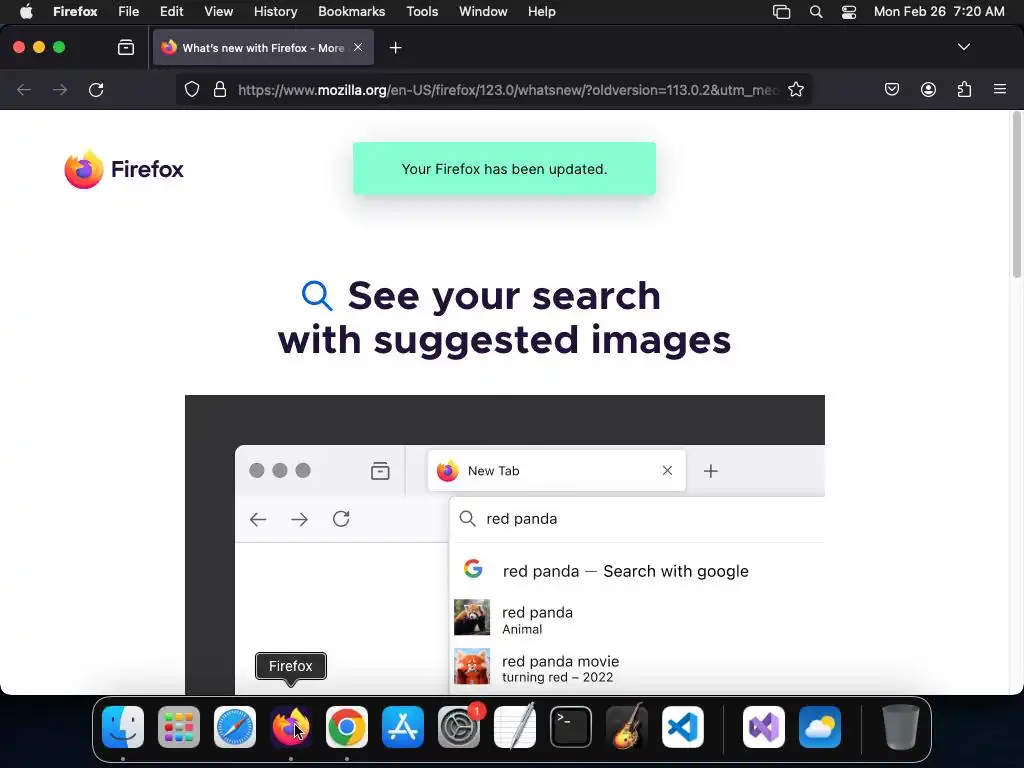Open Stage Manager from the menu bar
Screen dimensions: 1024x768
[x=781, y=11]
